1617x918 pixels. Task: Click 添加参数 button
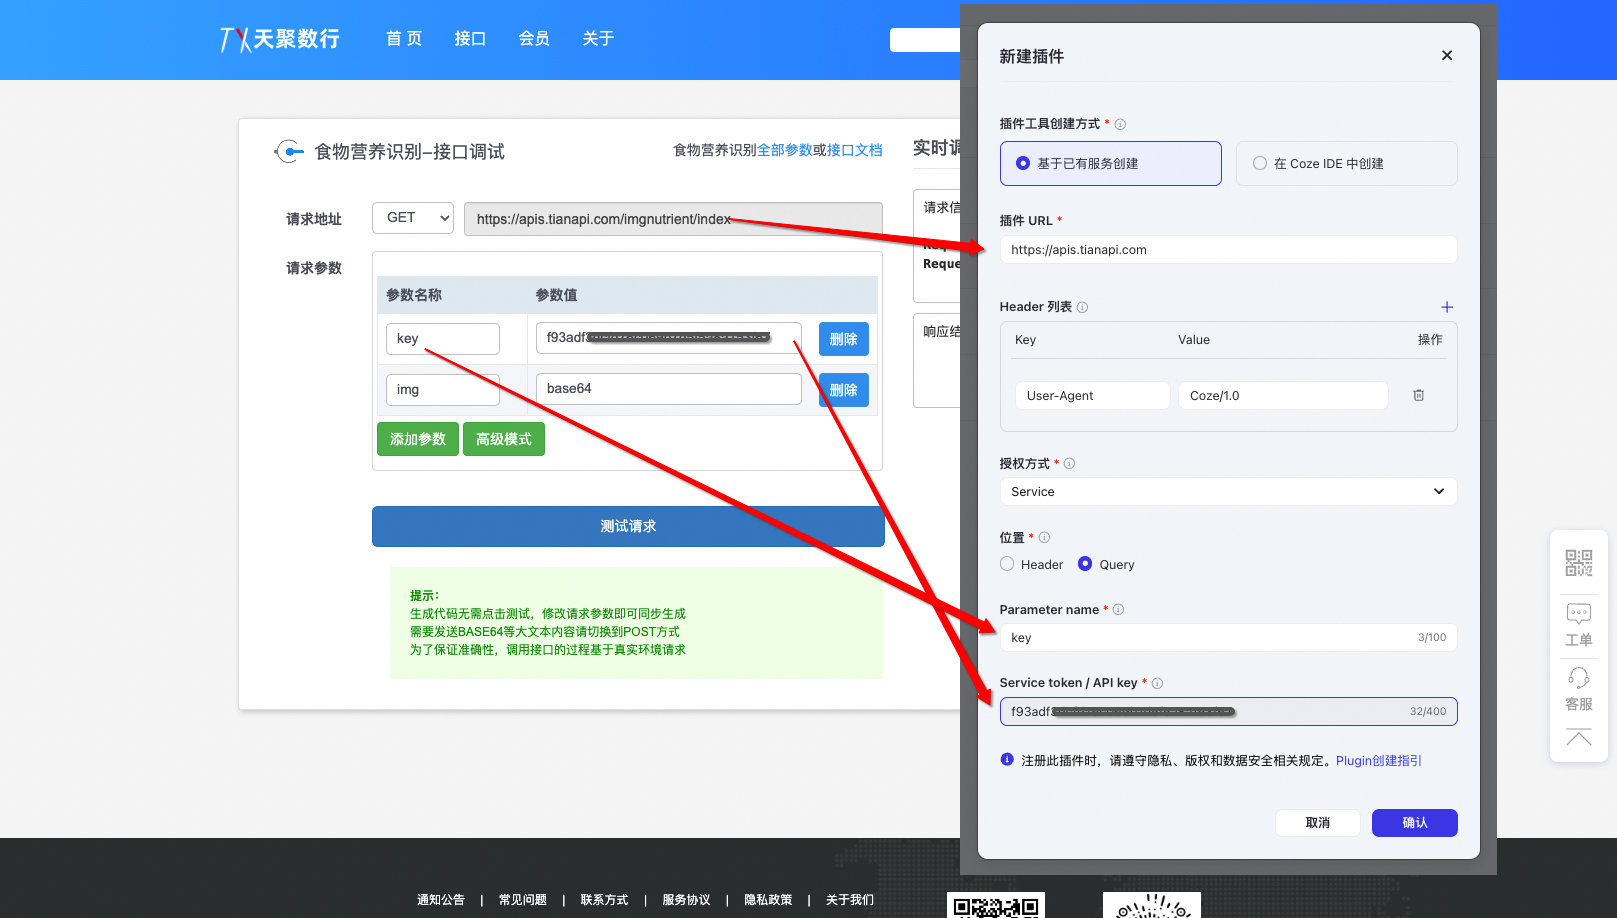[x=417, y=439]
